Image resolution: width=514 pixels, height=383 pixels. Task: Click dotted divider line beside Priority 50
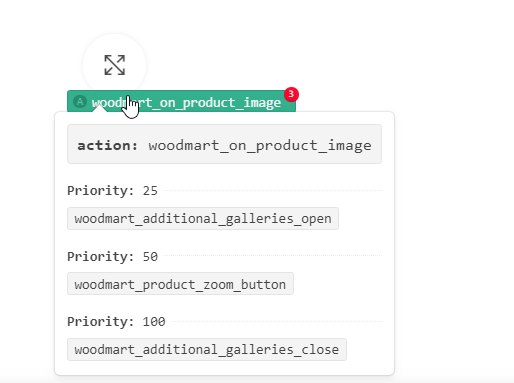(x=273, y=256)
